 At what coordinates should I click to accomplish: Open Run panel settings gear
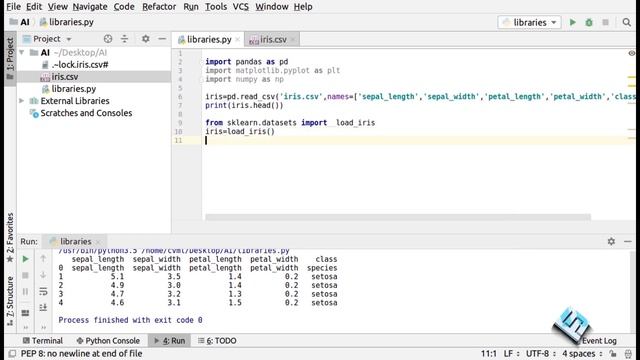[611, 241]
